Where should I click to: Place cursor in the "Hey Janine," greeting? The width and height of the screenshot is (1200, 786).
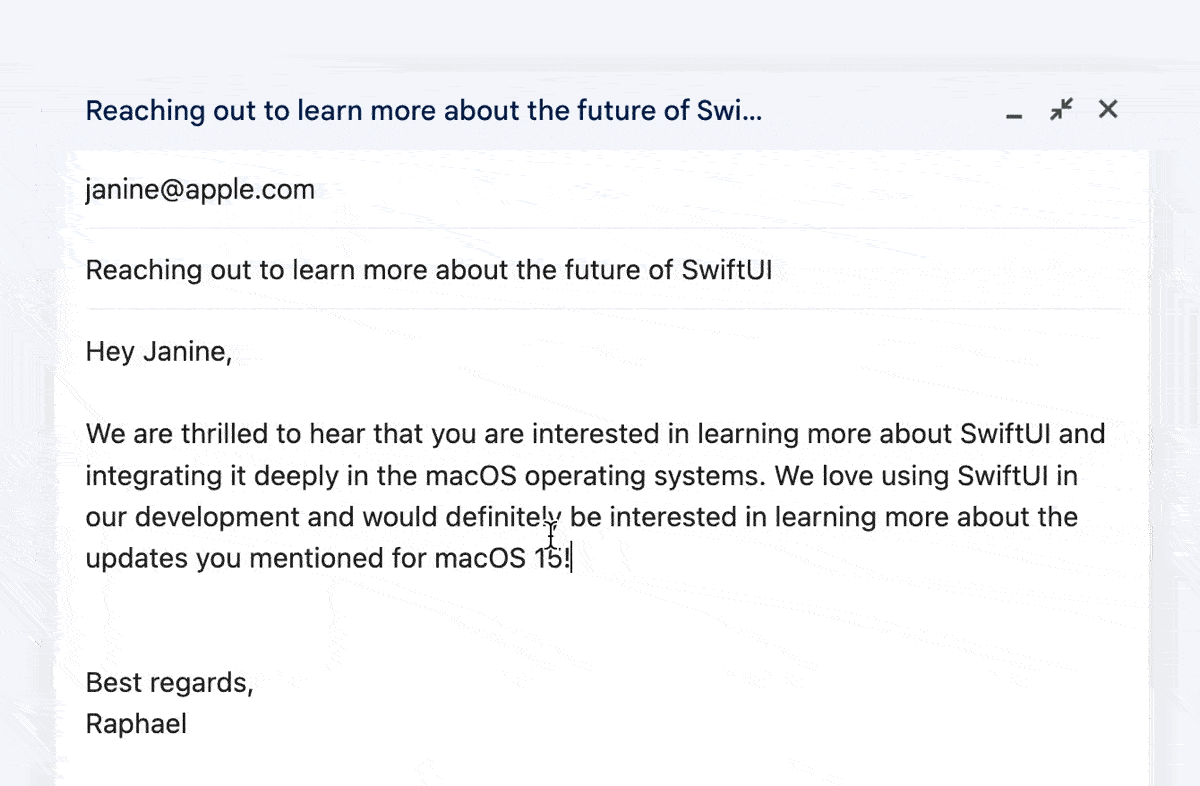[159, 352]
